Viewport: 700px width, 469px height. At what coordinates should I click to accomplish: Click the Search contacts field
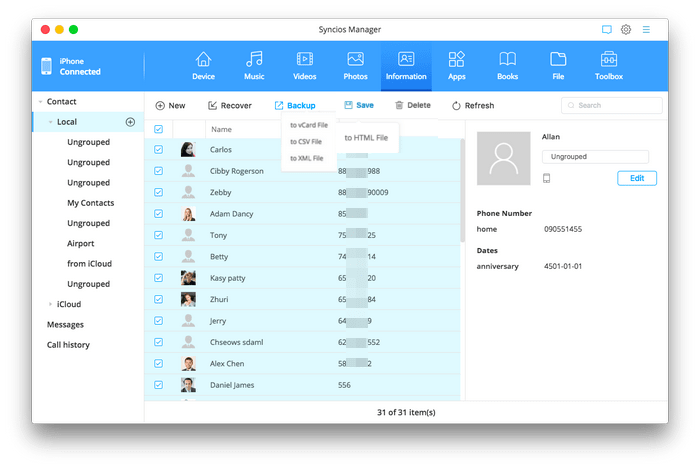pos(612,105)
